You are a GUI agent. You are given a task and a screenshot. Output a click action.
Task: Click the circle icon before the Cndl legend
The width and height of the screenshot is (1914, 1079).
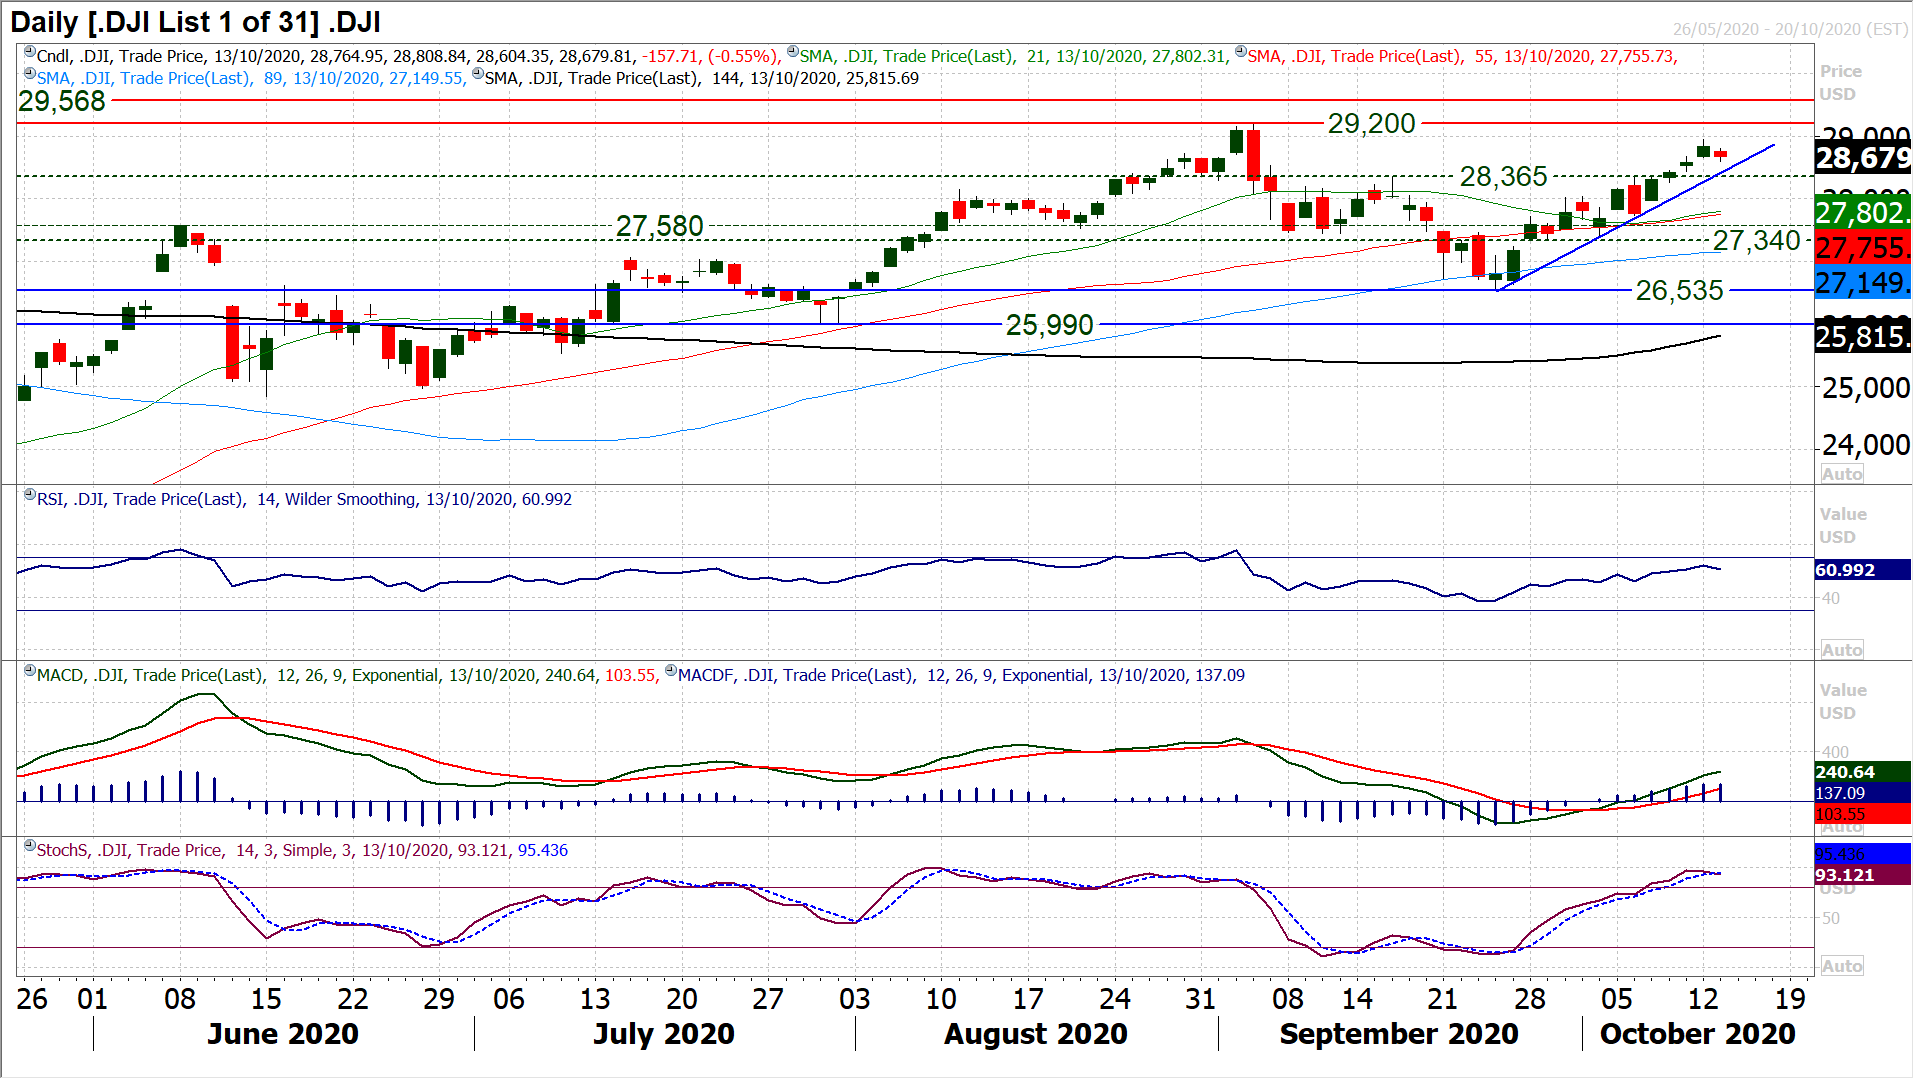pyautogui.click(x=30, y=52)
